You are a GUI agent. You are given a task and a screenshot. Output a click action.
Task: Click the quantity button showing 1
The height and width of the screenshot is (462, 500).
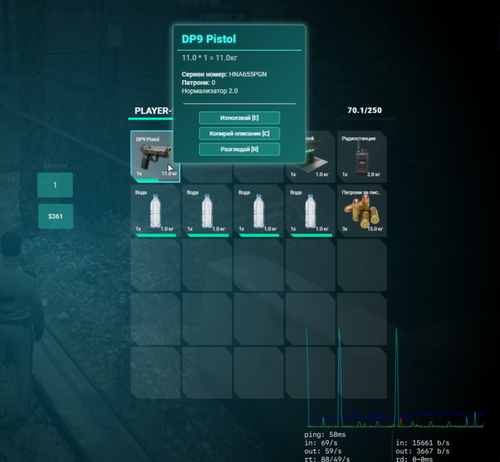pyautogui.click(x=55, y=185)
